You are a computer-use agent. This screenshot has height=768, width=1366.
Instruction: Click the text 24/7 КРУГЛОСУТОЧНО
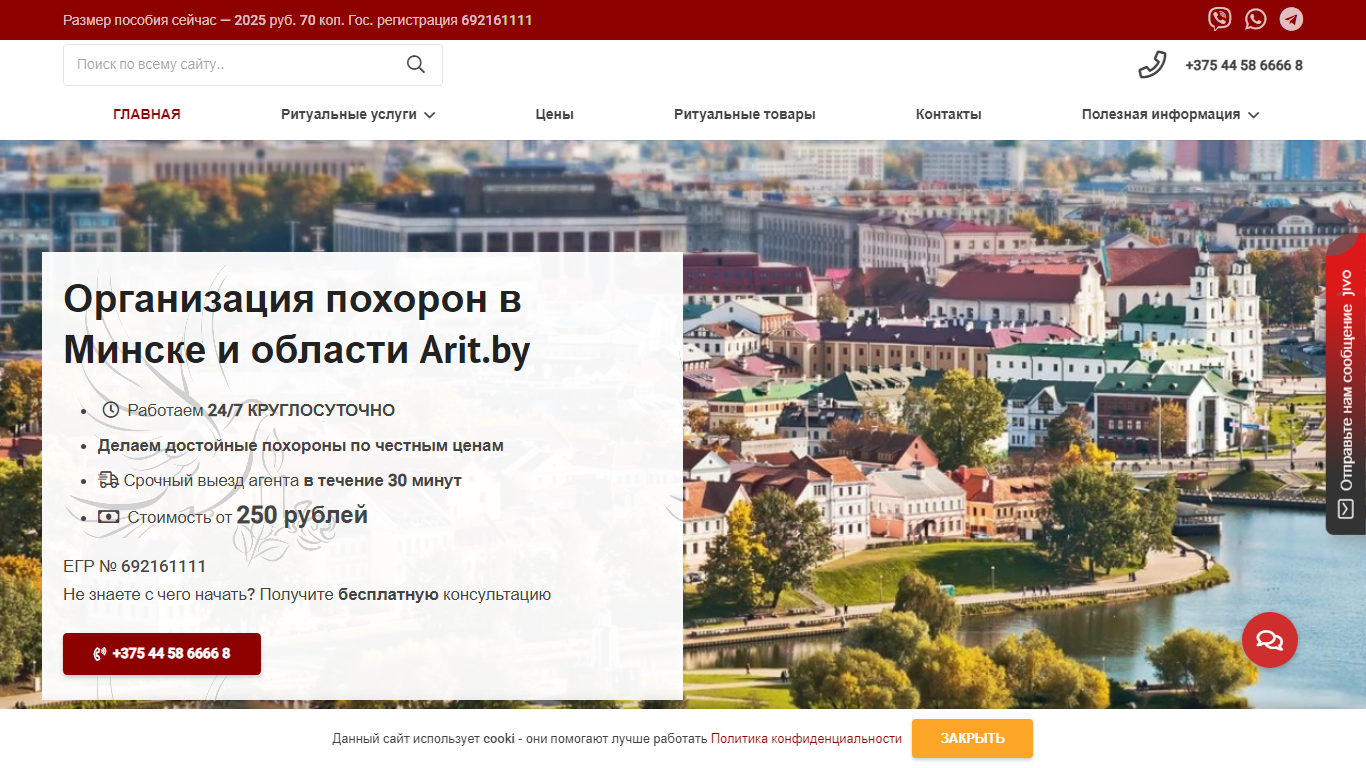pyautogui.click(x=301, y=410)
